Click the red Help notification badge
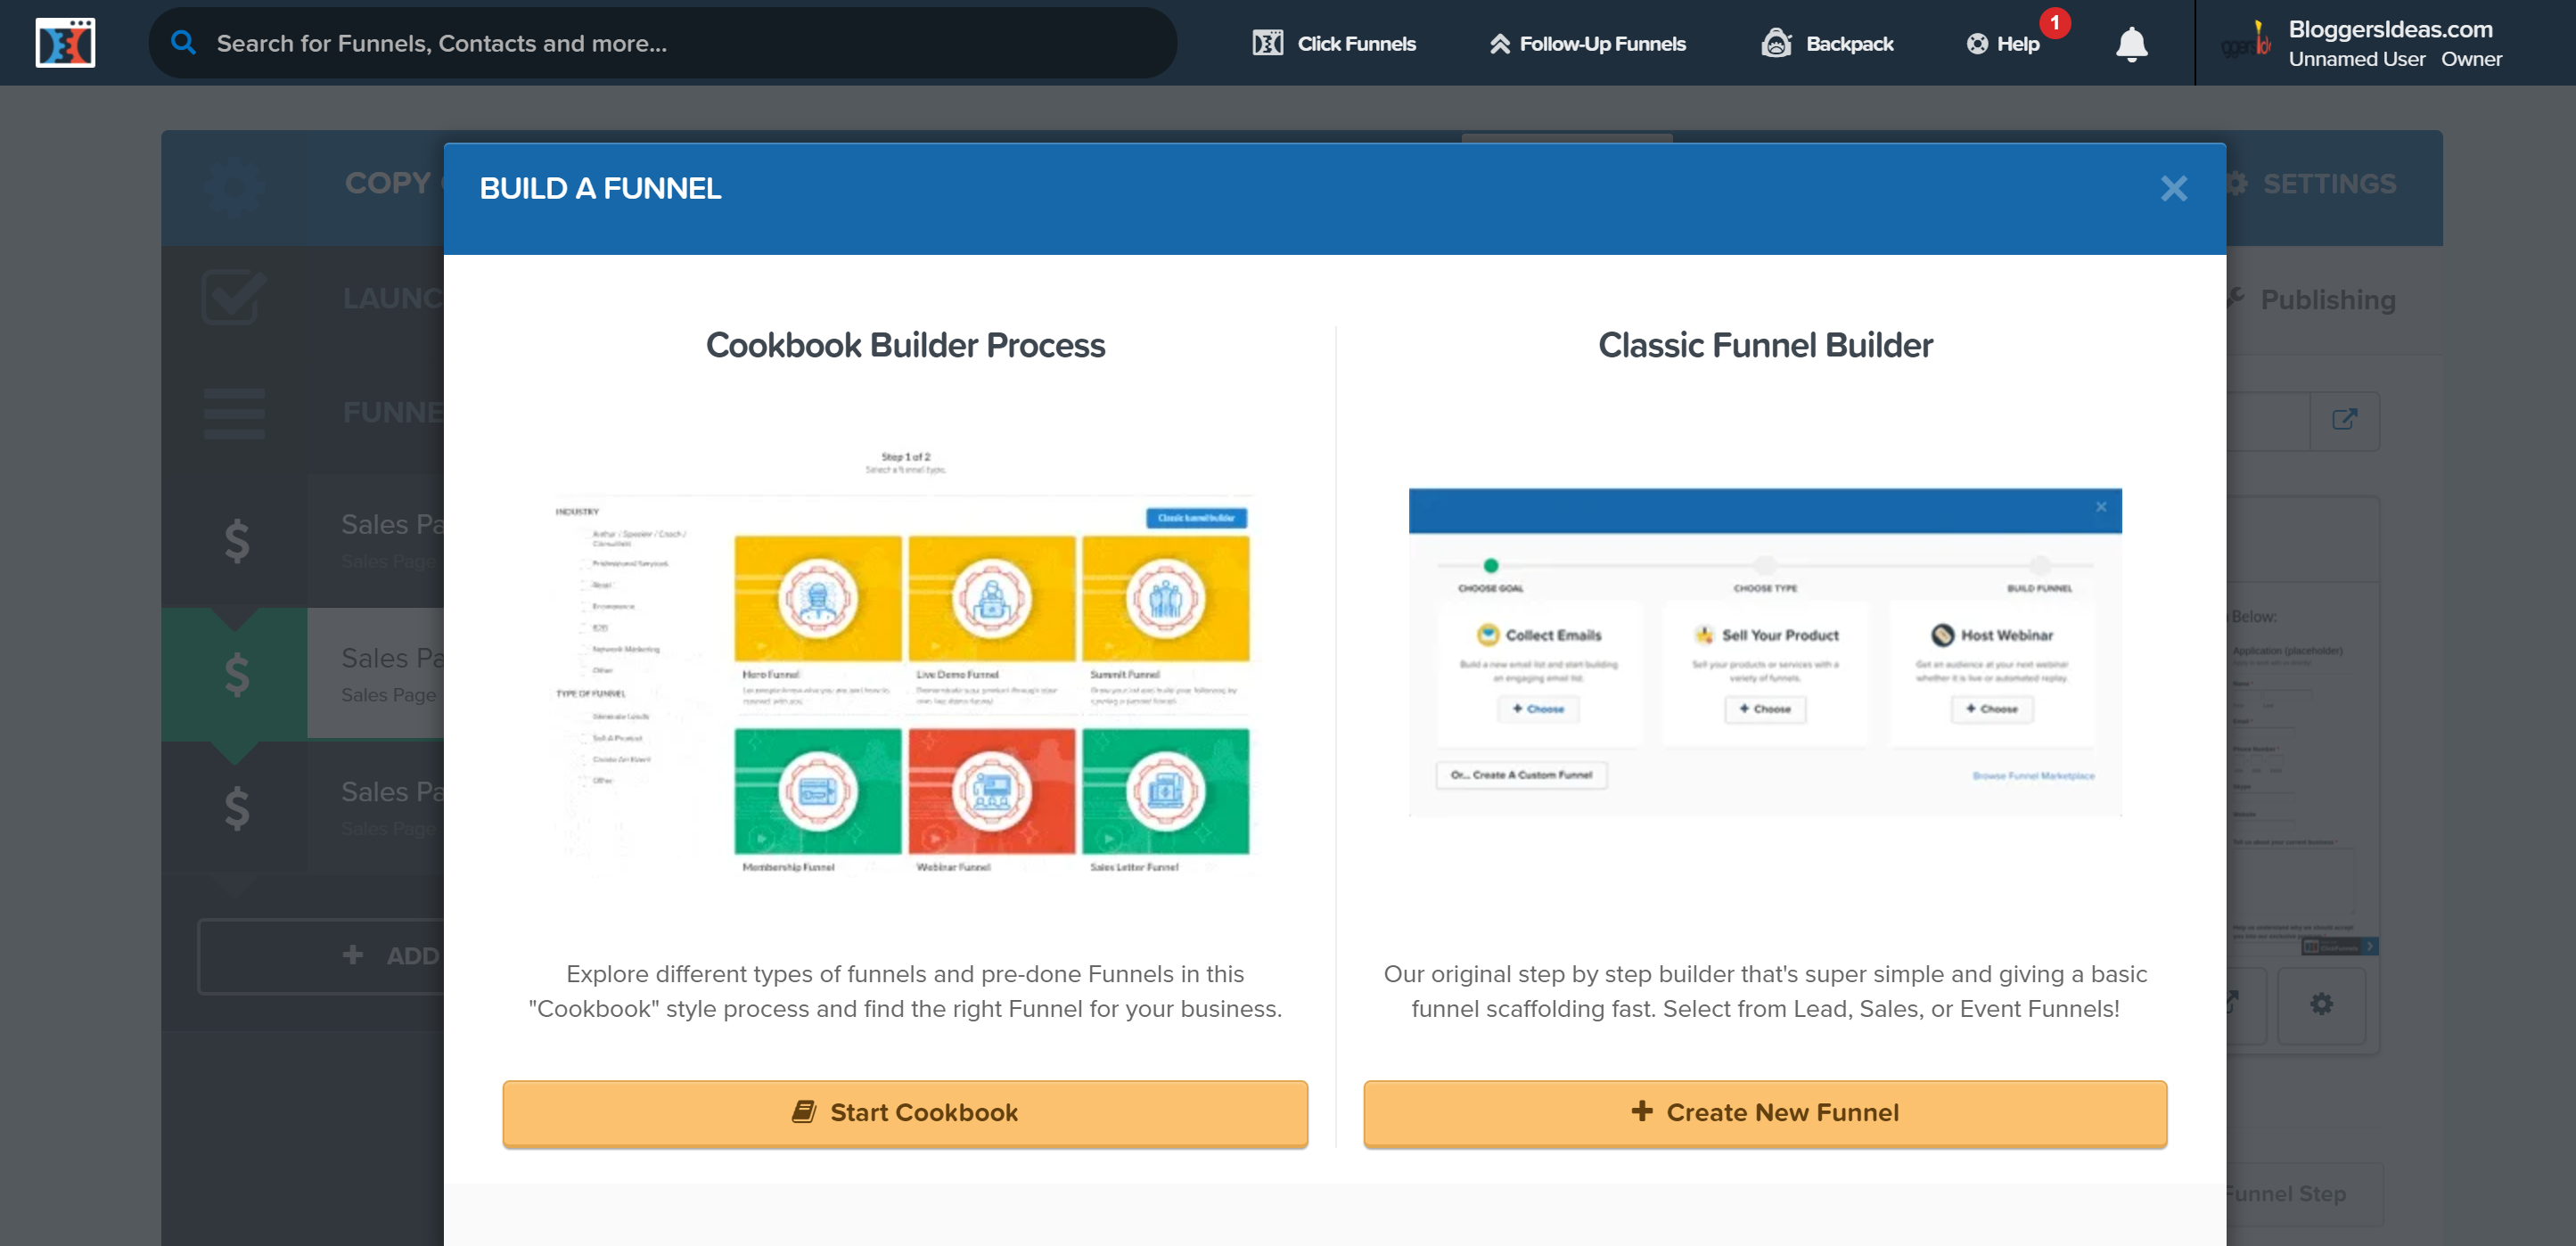The width and height of the screenshot is (2576, 1246). (x=2054, y=22)
